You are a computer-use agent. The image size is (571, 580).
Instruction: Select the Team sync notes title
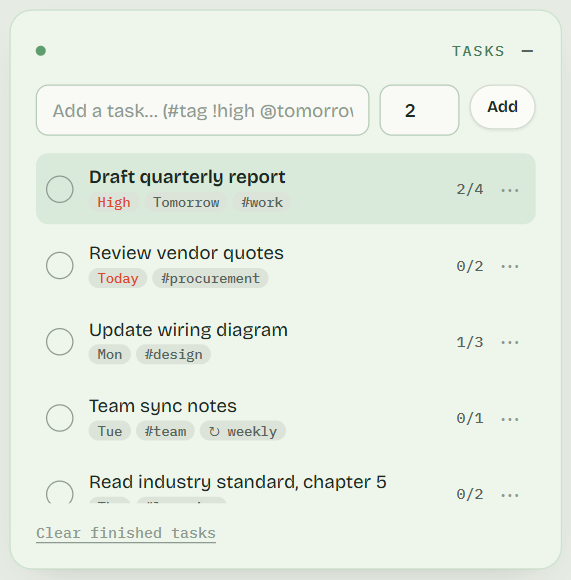[163, 406]
